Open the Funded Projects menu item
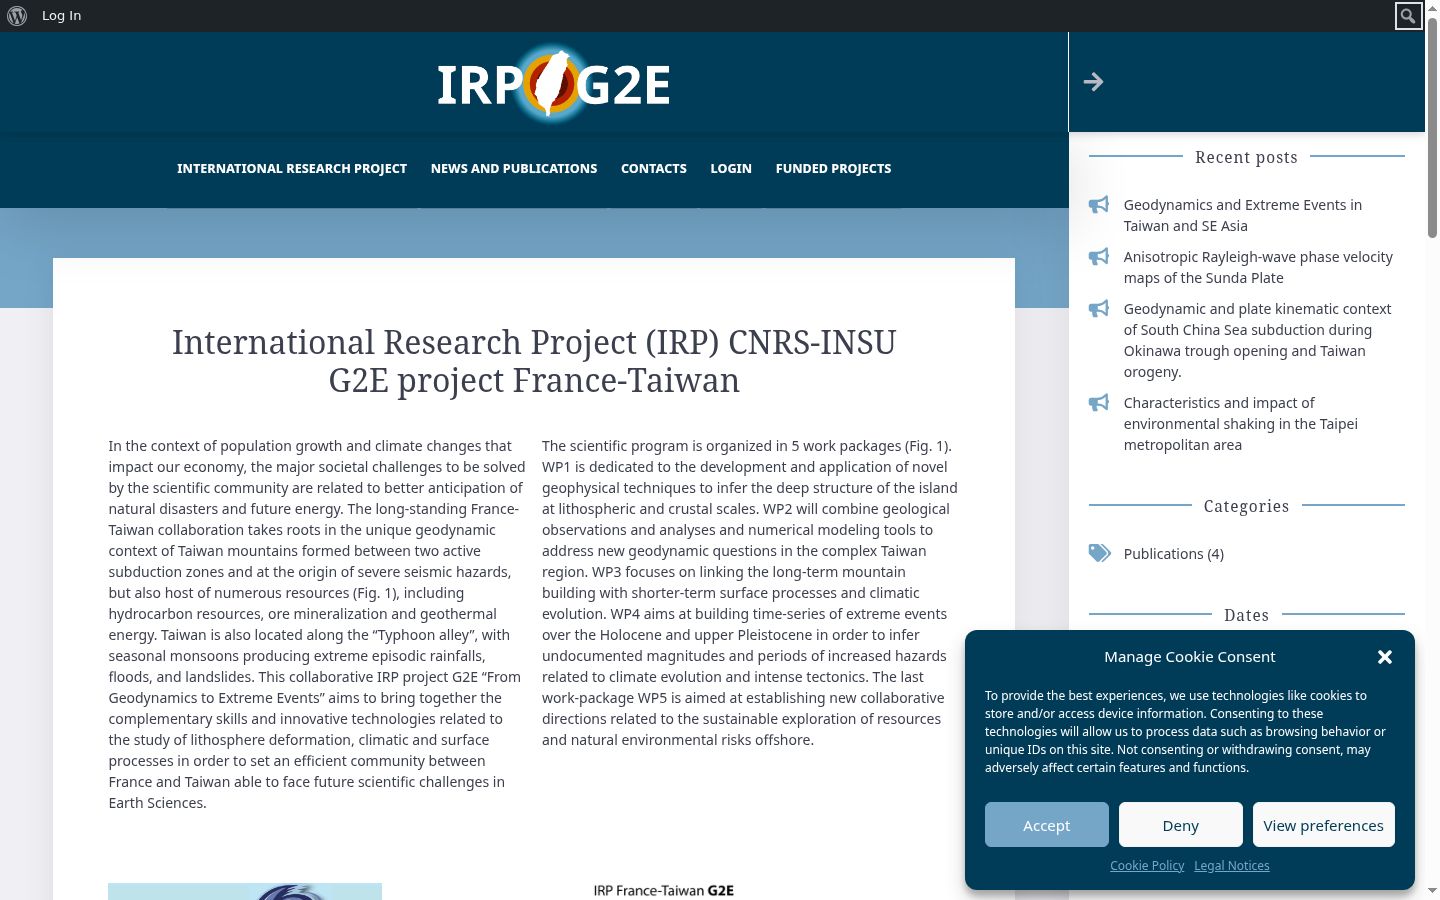Viewport: 1440px width, 900px height. (833, 168)
